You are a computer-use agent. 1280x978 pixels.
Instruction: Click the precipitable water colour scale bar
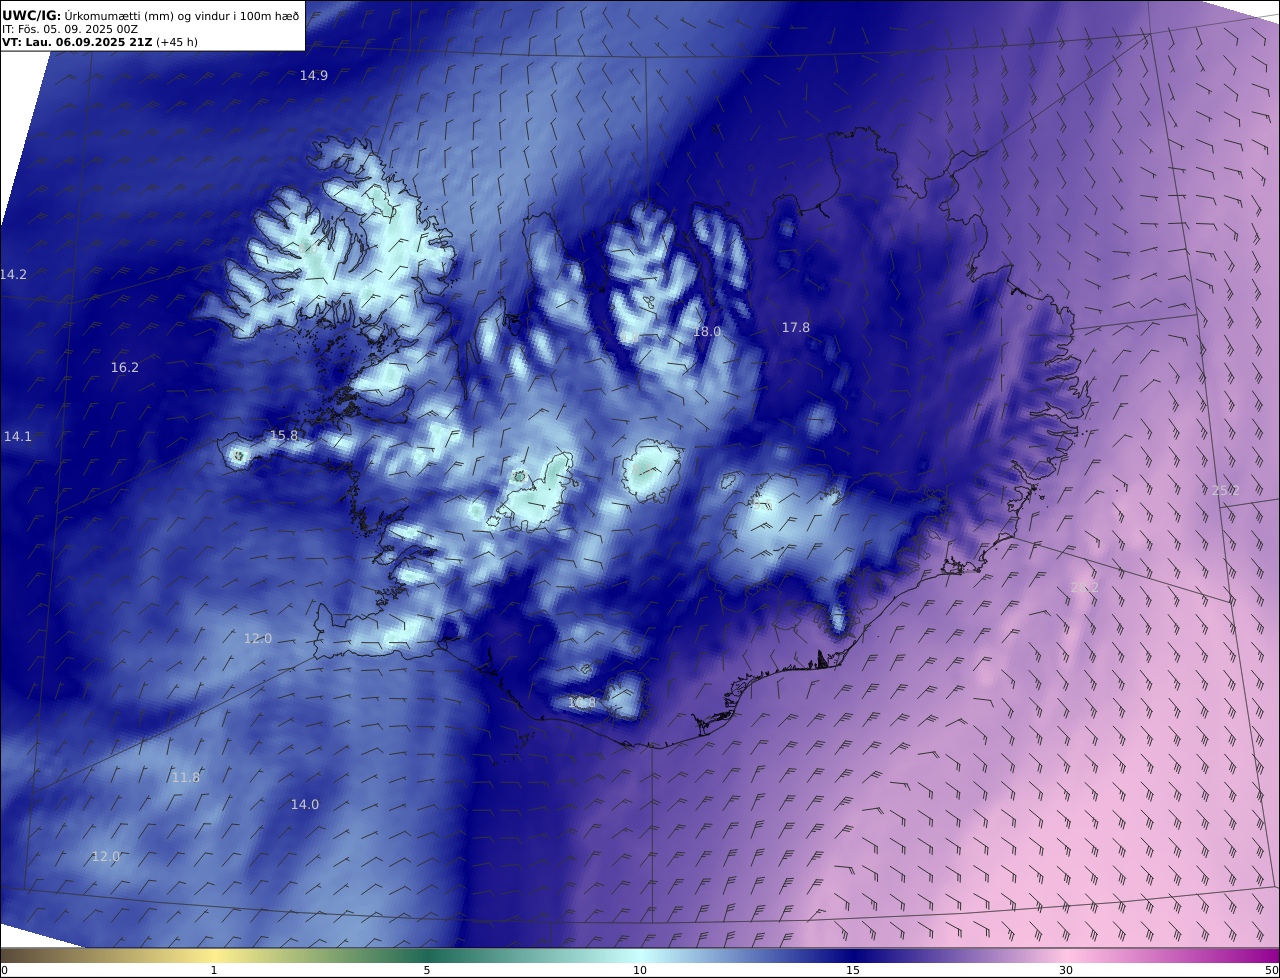pyautogui.click(x=640, y=955)
